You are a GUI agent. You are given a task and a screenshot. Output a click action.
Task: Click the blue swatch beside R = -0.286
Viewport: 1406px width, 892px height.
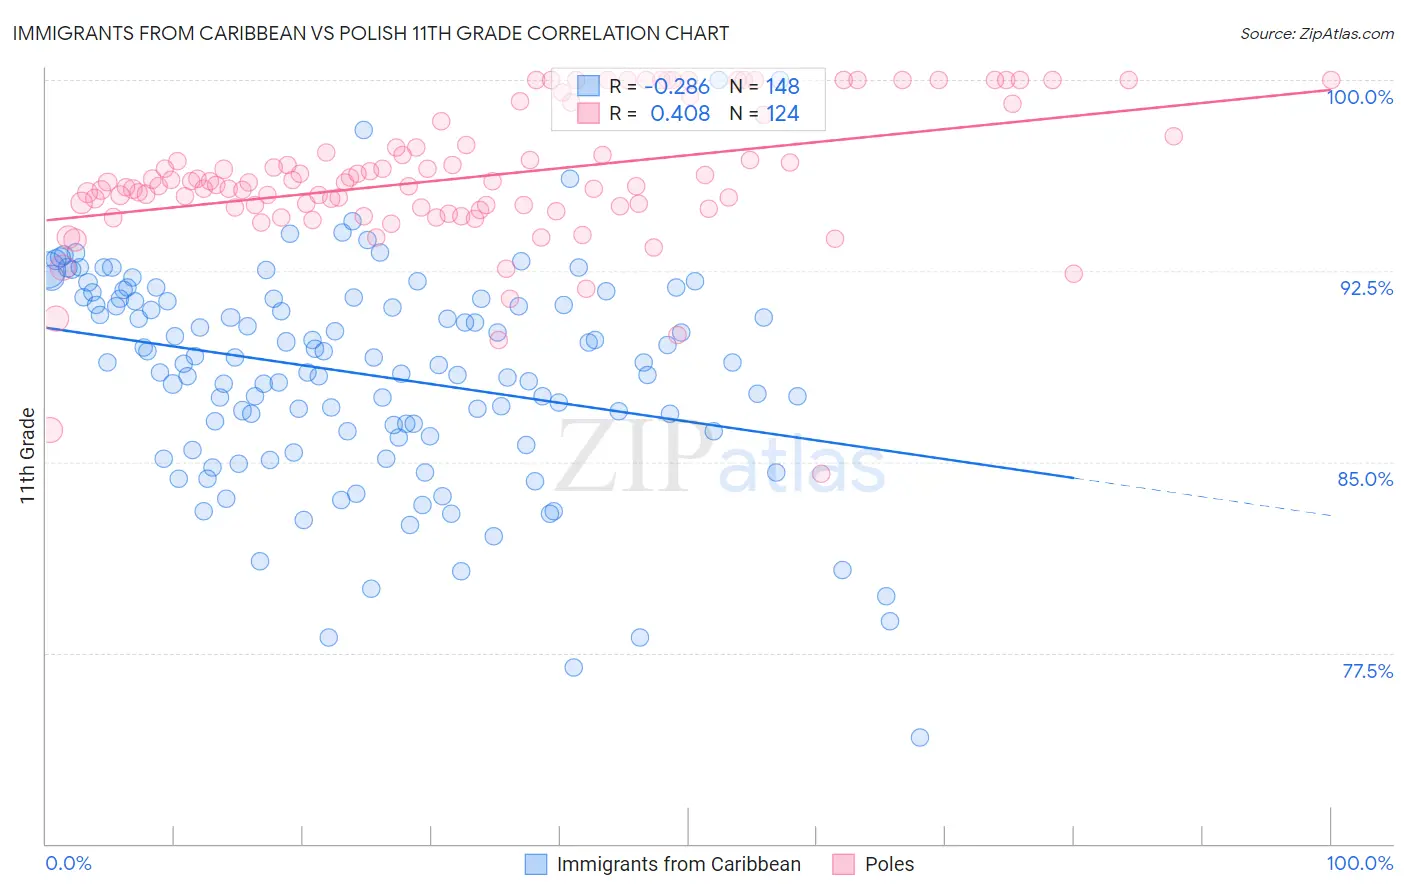coord(588,87)
